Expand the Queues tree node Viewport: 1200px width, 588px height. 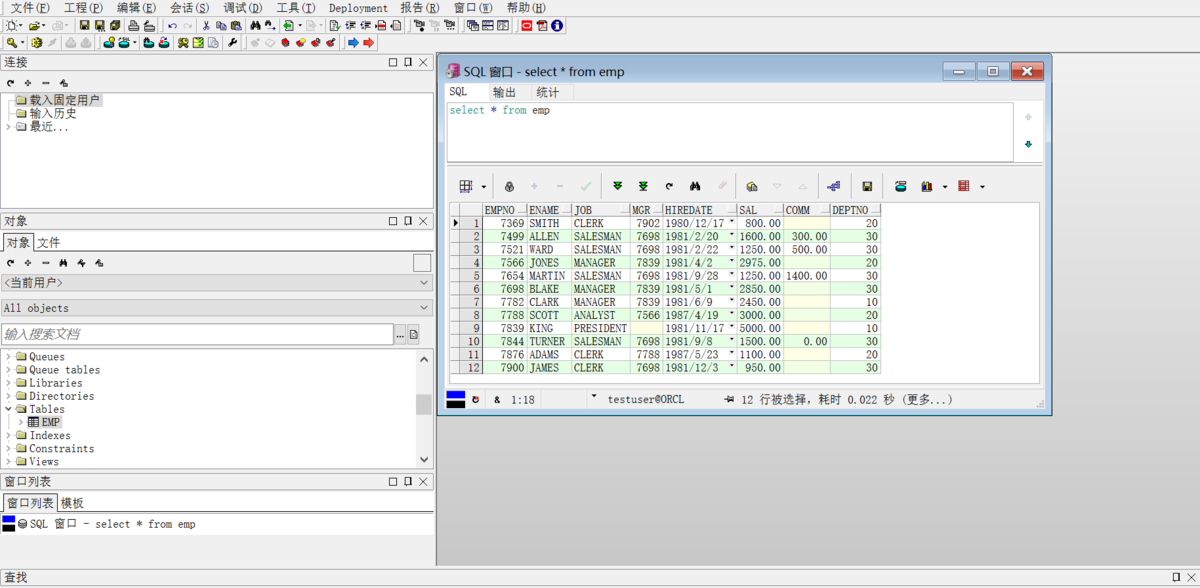9,357
